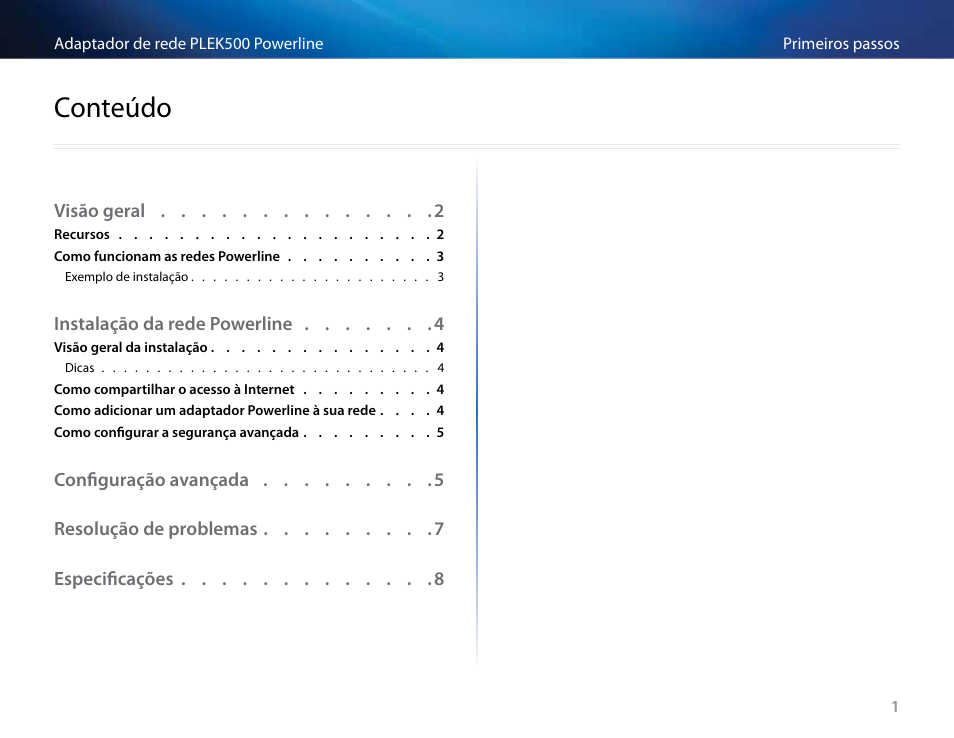Screen dimensions: 954x738
Task: Select 'Visão geral da instalação' entry
Action: (x=249, y=347)
